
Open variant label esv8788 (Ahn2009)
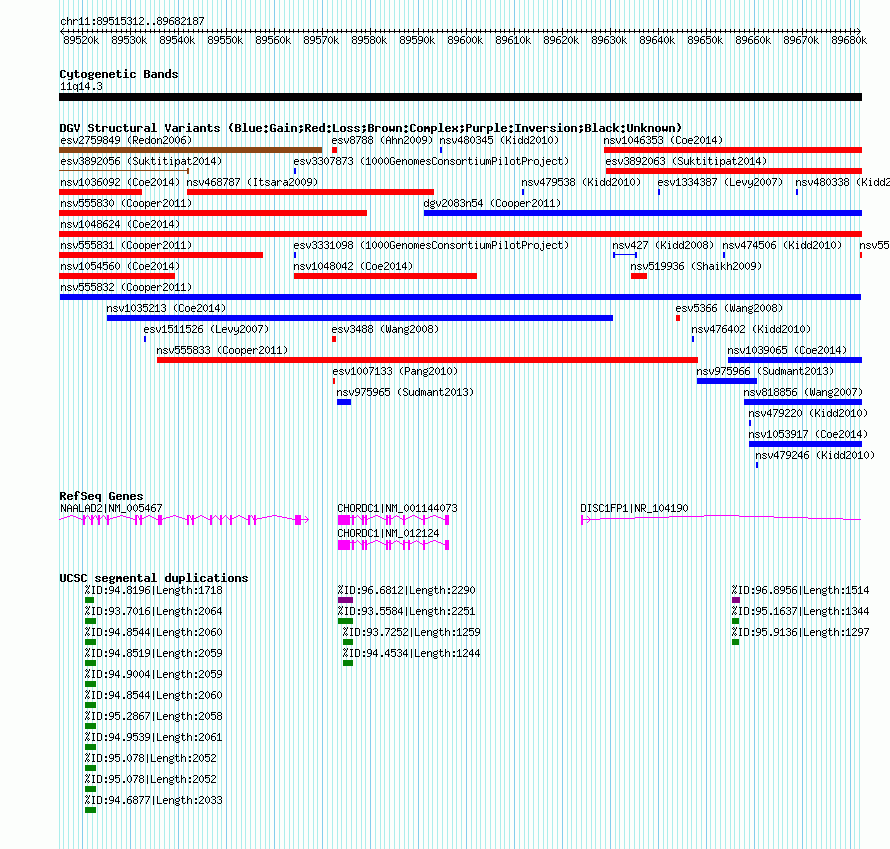(382, 140)
